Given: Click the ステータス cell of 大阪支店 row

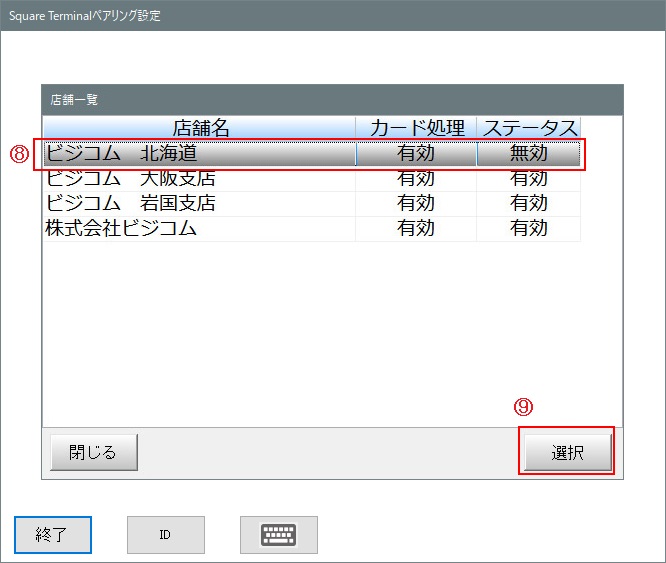Looking at the screenshot, I should [529, 179].
